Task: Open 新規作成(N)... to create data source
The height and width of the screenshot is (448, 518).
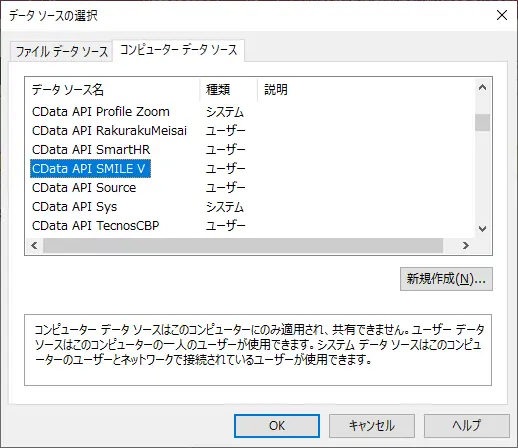Action: pyautogui.click(x=446, y=279)
